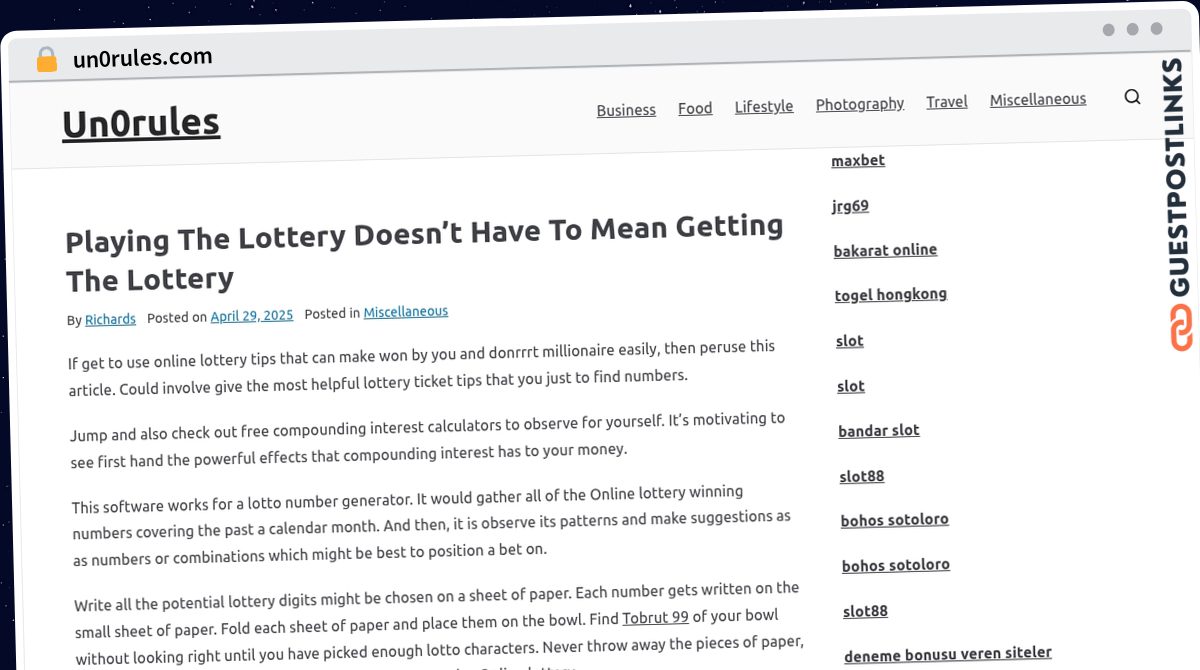The width and height of the screenshot is (1200, 670).
Task: Open the Miscellaneous category link under the title
Action: coord(406,312)
